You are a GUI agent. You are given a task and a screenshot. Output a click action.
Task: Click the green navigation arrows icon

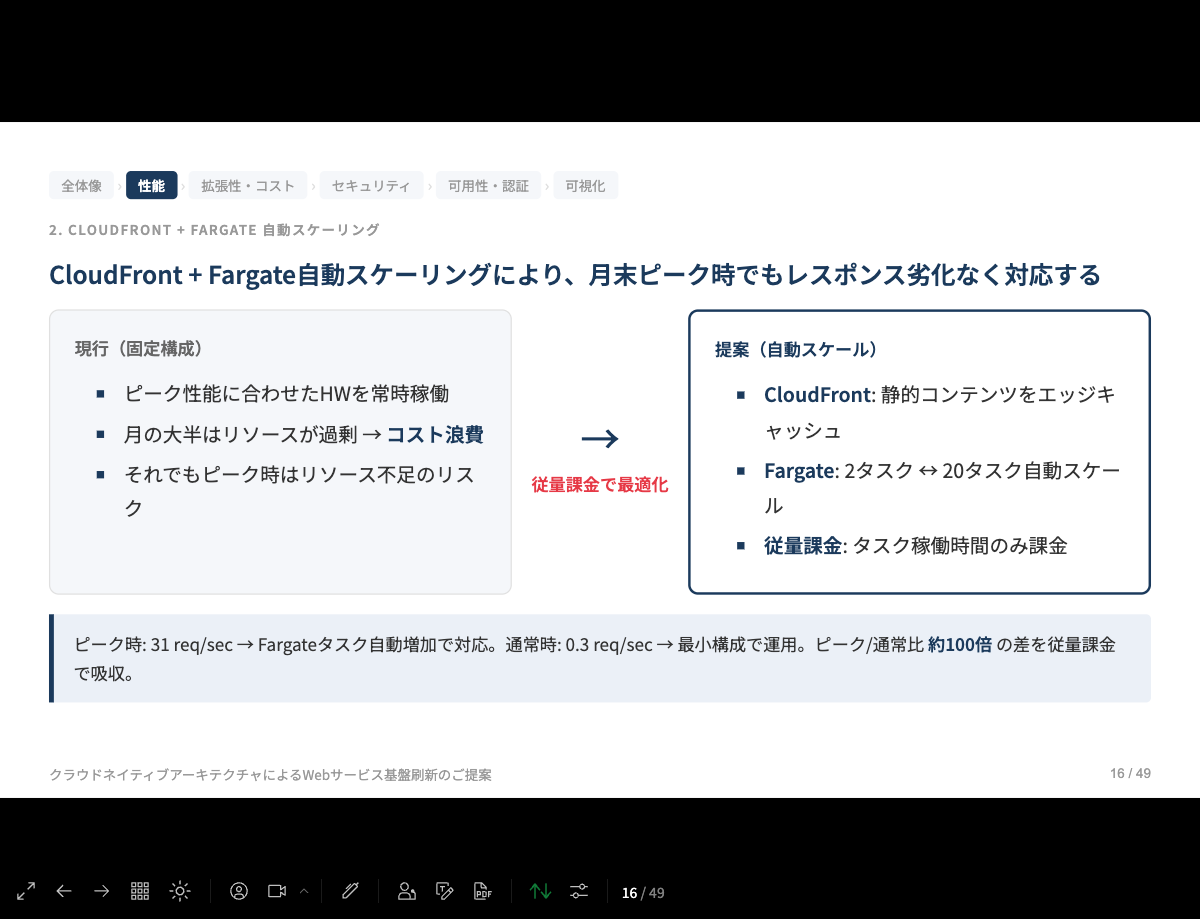point(540,891)
